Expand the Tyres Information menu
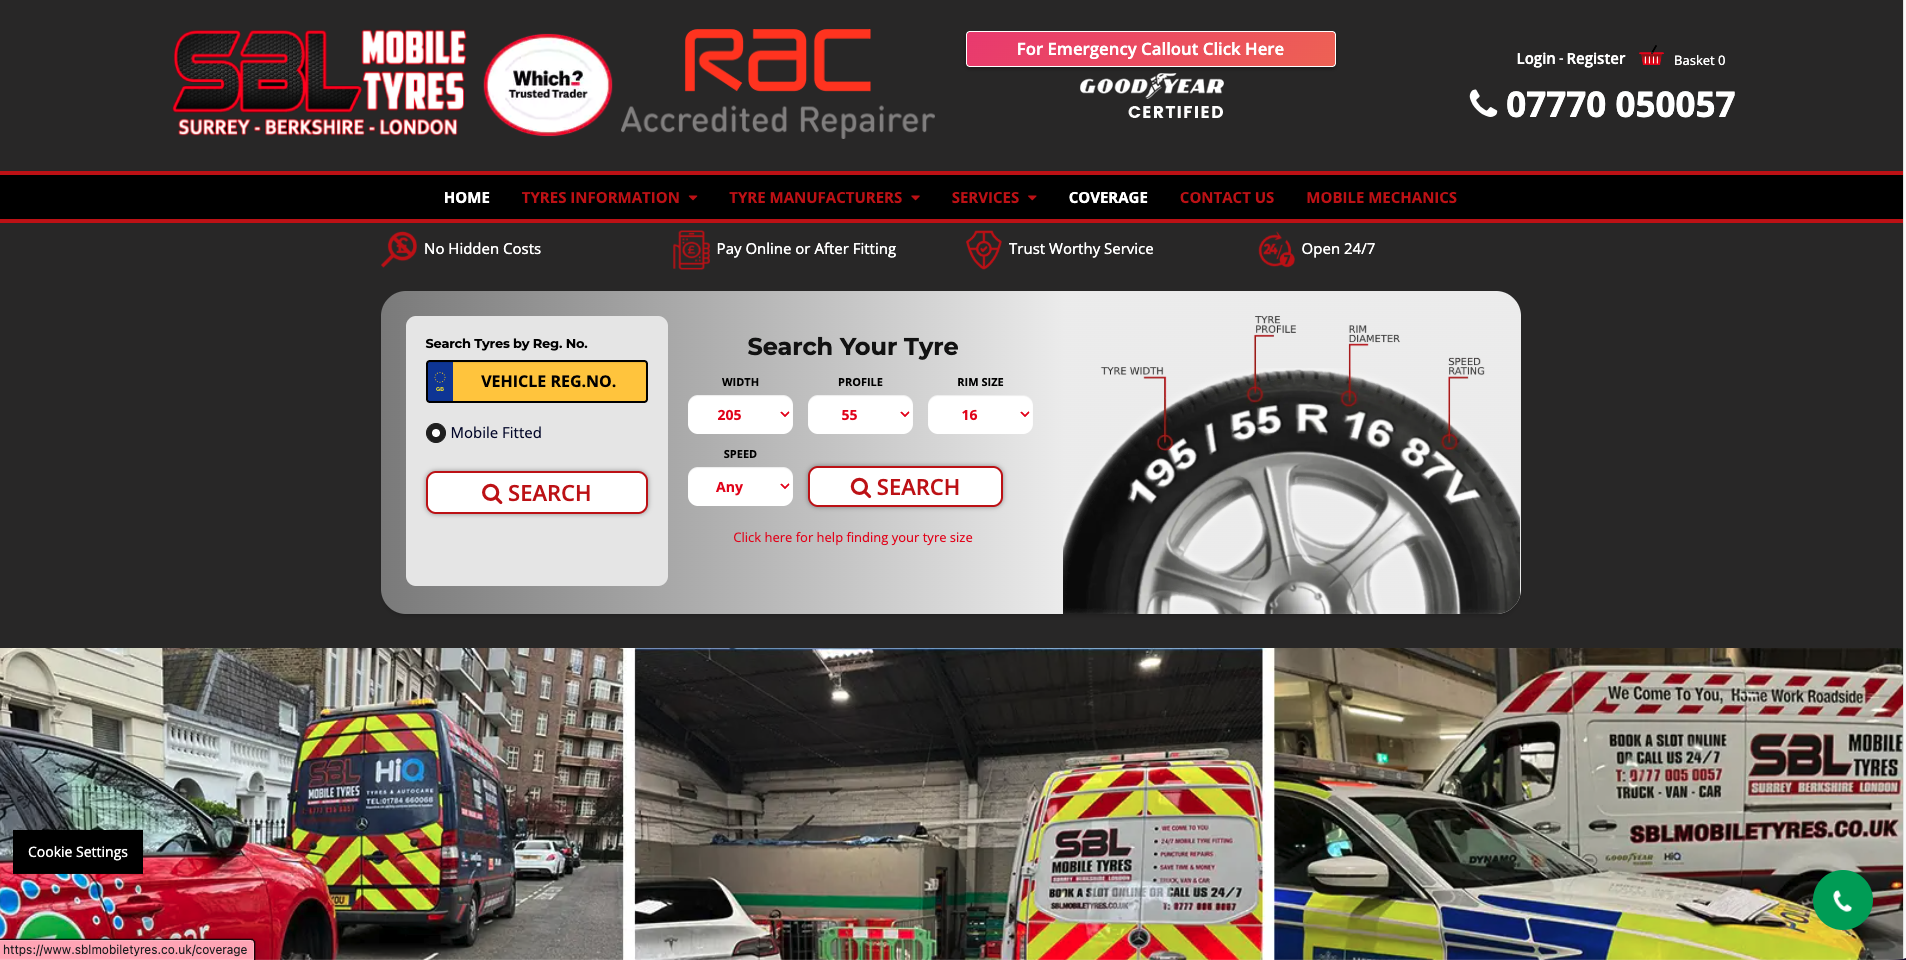The width and height of the screenshot is (1906, 960). point(609,198)
